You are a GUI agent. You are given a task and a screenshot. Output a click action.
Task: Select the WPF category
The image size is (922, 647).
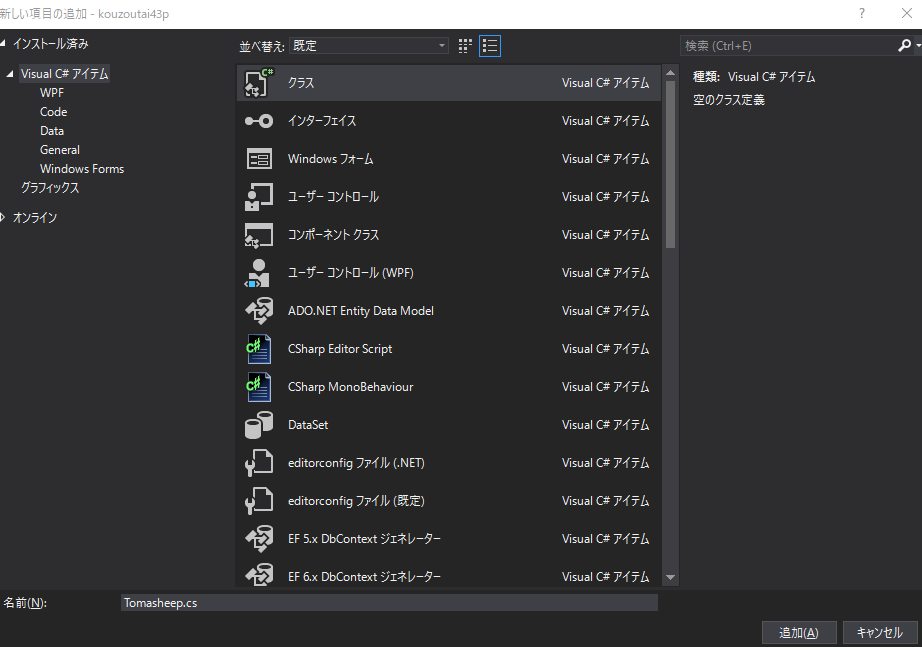pyautogui.click(x=52, y=93)
